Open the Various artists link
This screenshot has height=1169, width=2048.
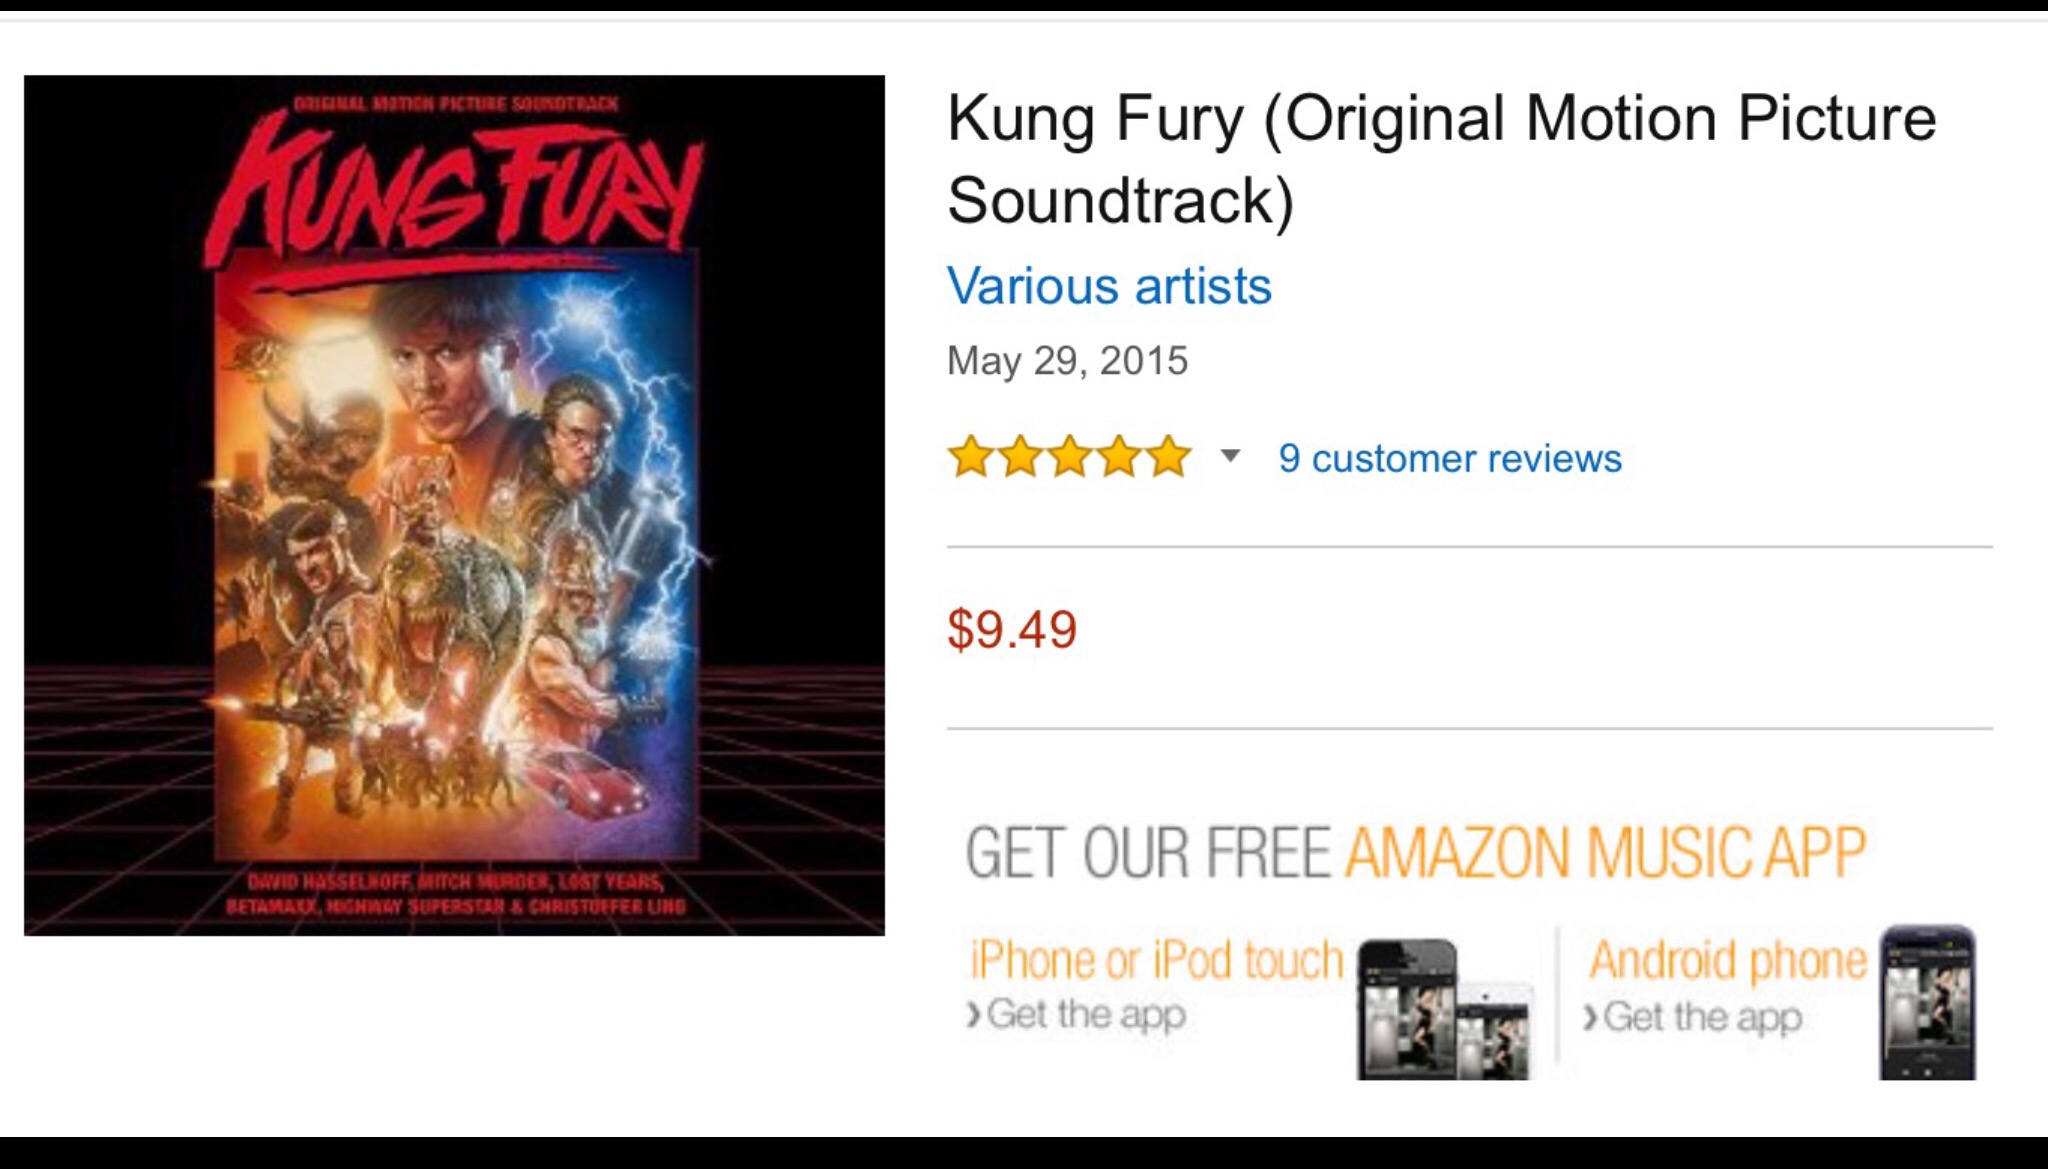point(1109,286)
